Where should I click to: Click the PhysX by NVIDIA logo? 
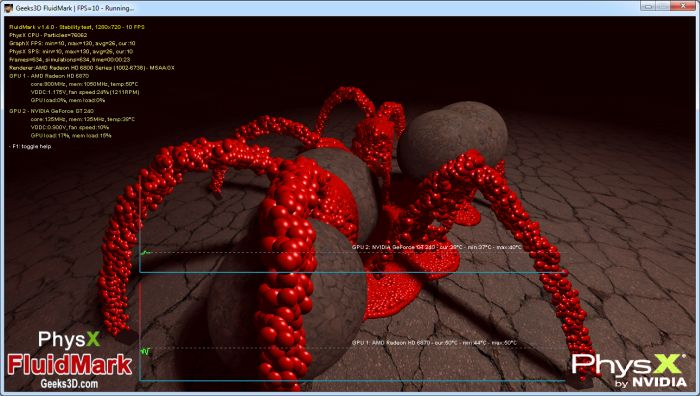click(x=629, y=370)
